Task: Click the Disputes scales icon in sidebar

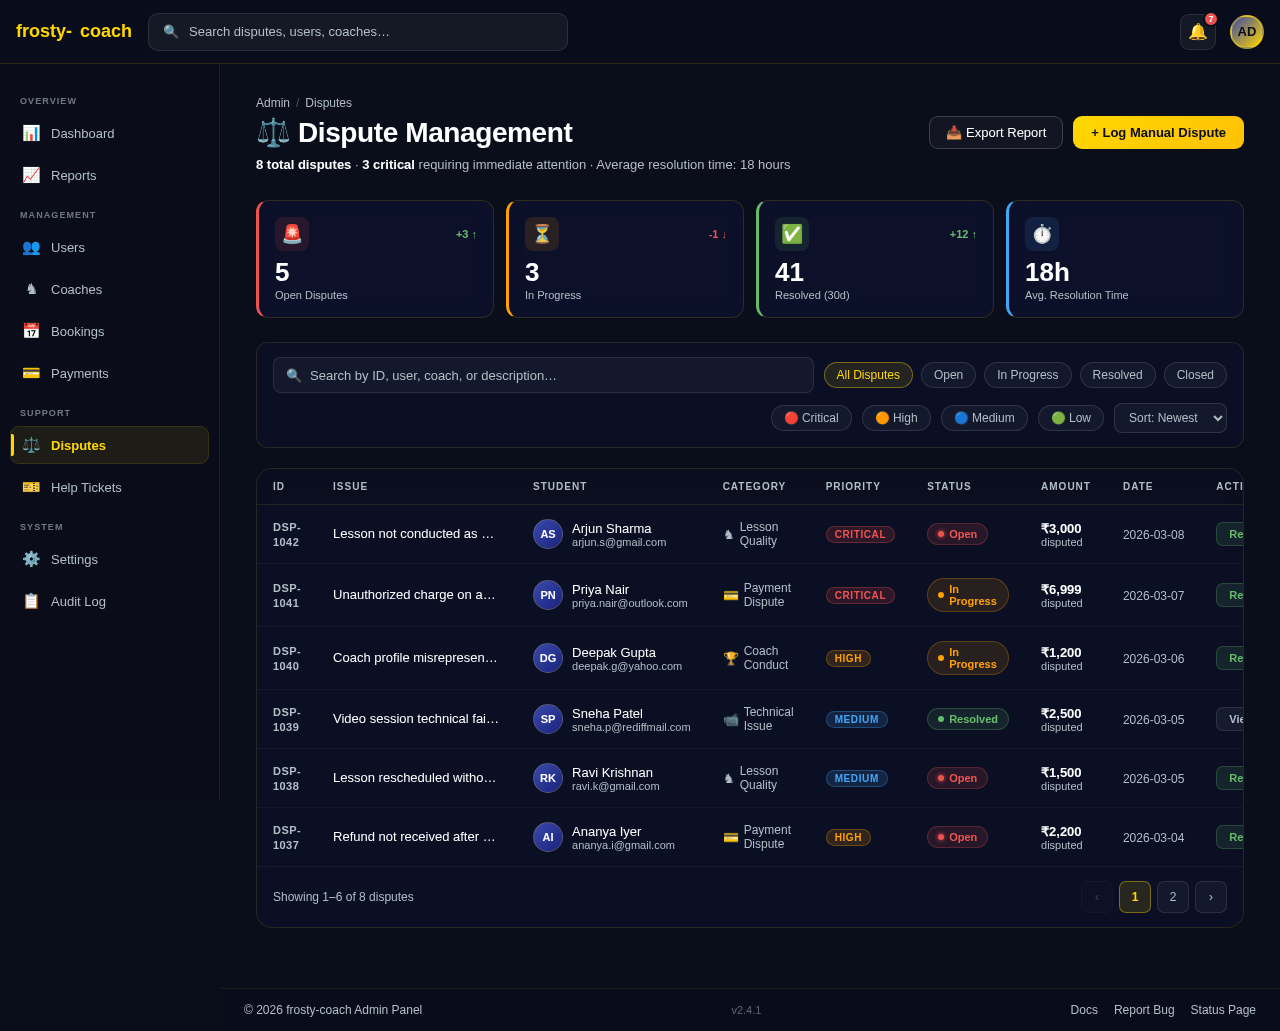Action: [x=31, y=445]
